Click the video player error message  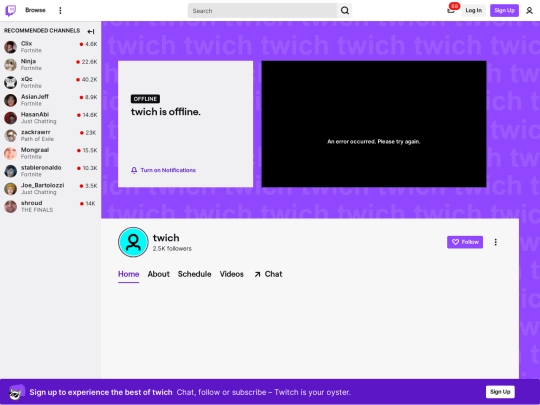[374, 142]
